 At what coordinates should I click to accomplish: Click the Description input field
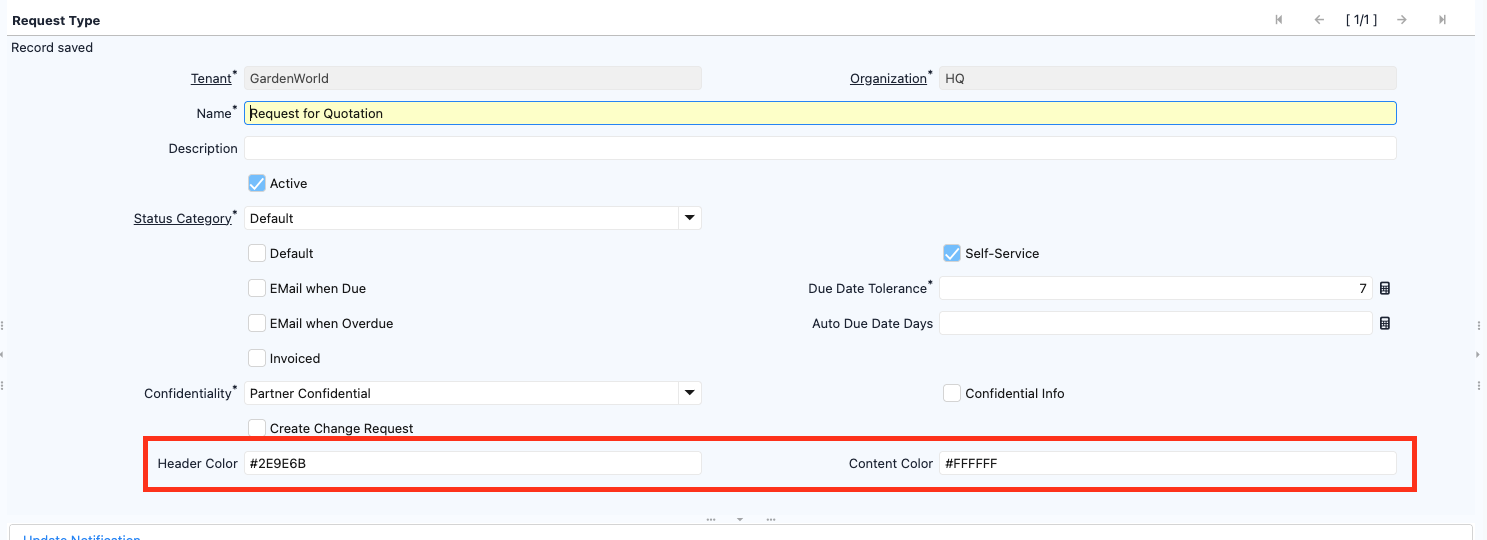pyautogui.click(x=820, y=148)
